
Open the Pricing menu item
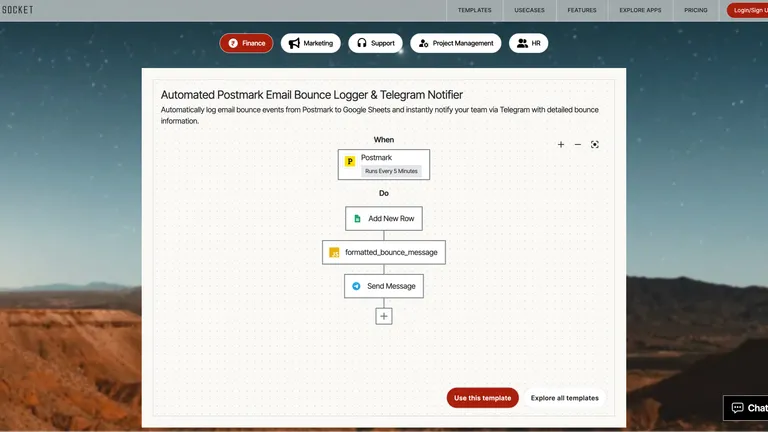pos(696,10)
